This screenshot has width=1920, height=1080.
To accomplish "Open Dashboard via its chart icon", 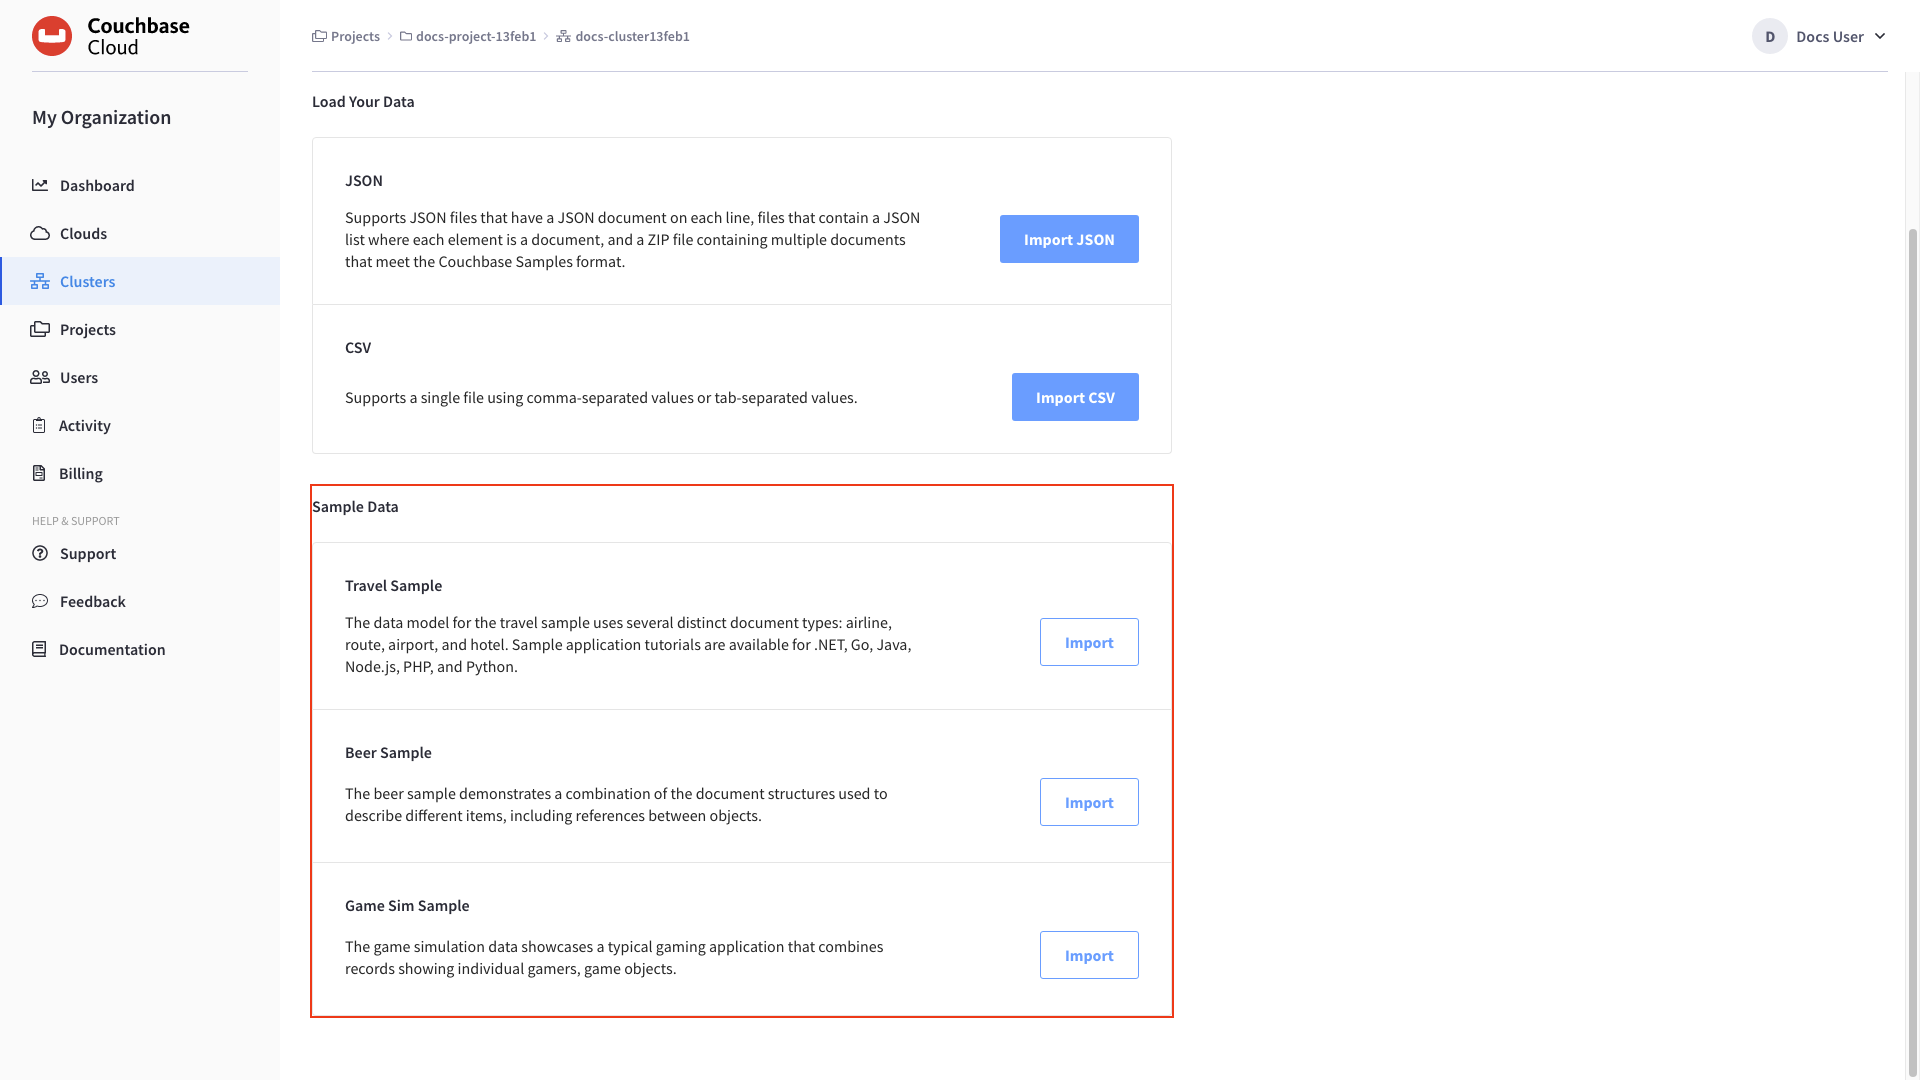I will [40, 185].
